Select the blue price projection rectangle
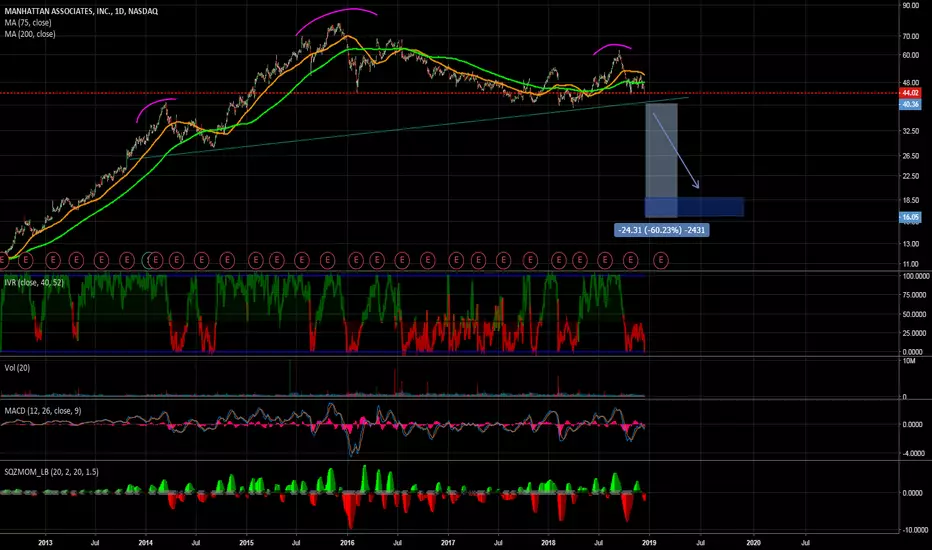Screen dimensions: 932x550 (694, 207)
